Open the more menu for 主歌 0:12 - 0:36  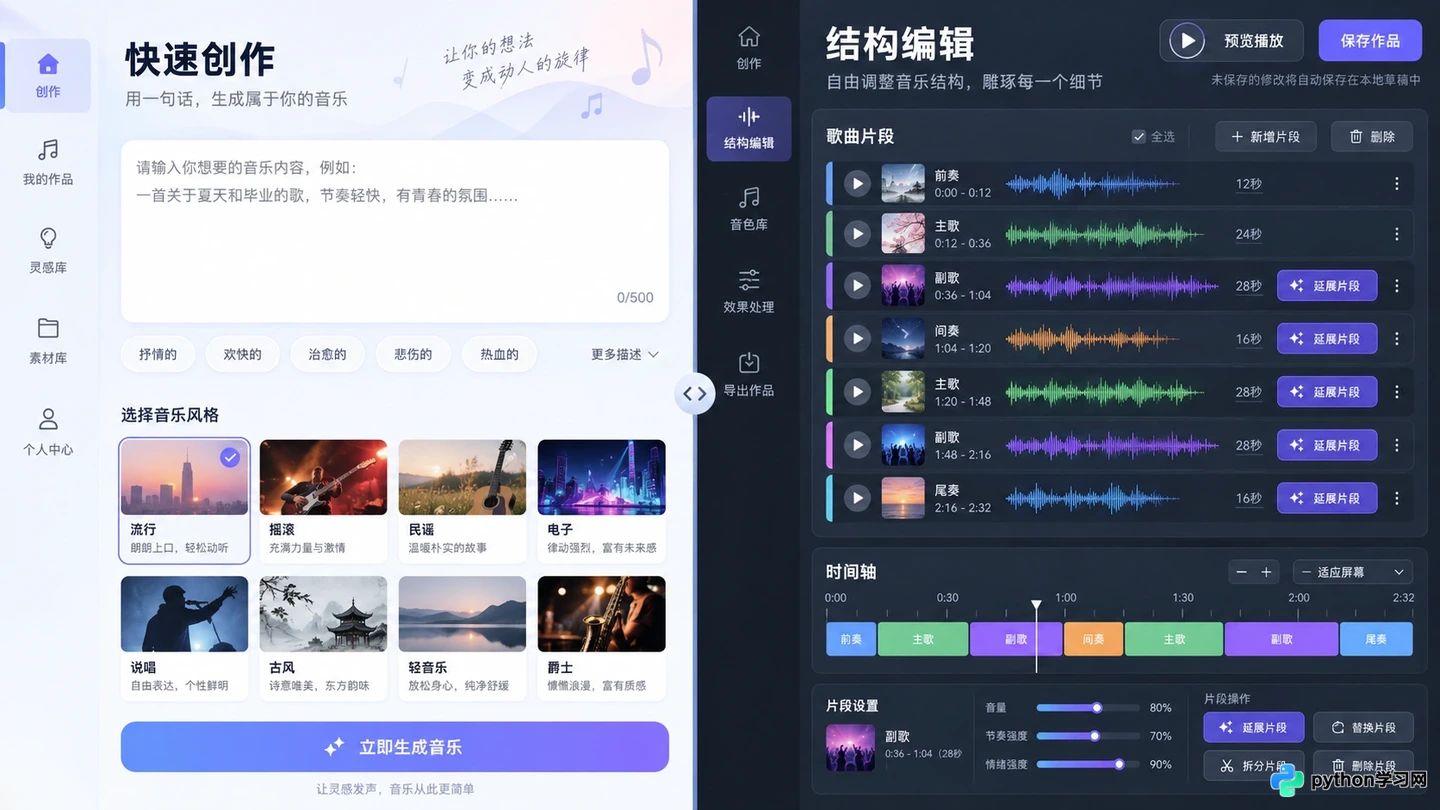click(x=1397, y=234)
